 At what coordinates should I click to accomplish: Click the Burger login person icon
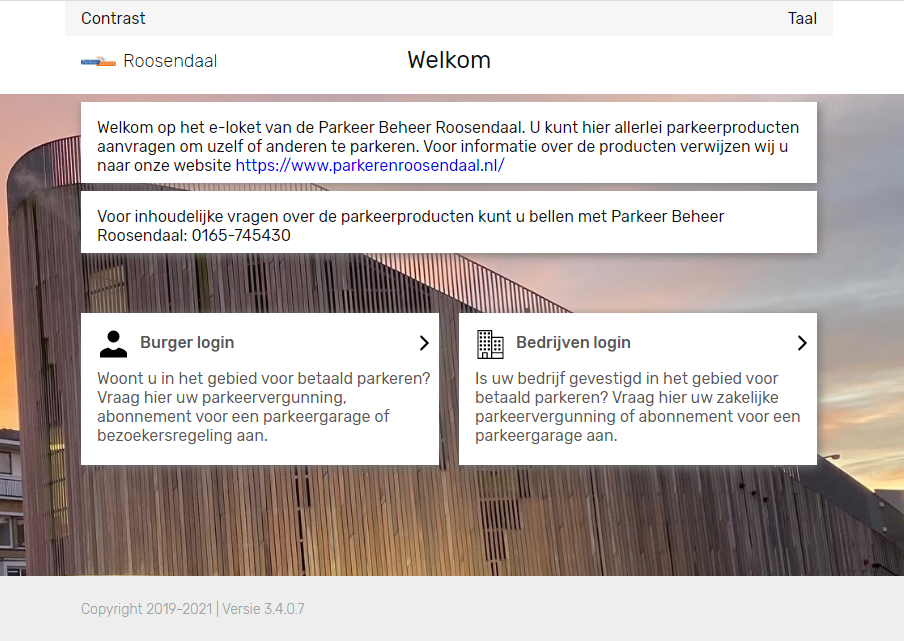point(113,344)
